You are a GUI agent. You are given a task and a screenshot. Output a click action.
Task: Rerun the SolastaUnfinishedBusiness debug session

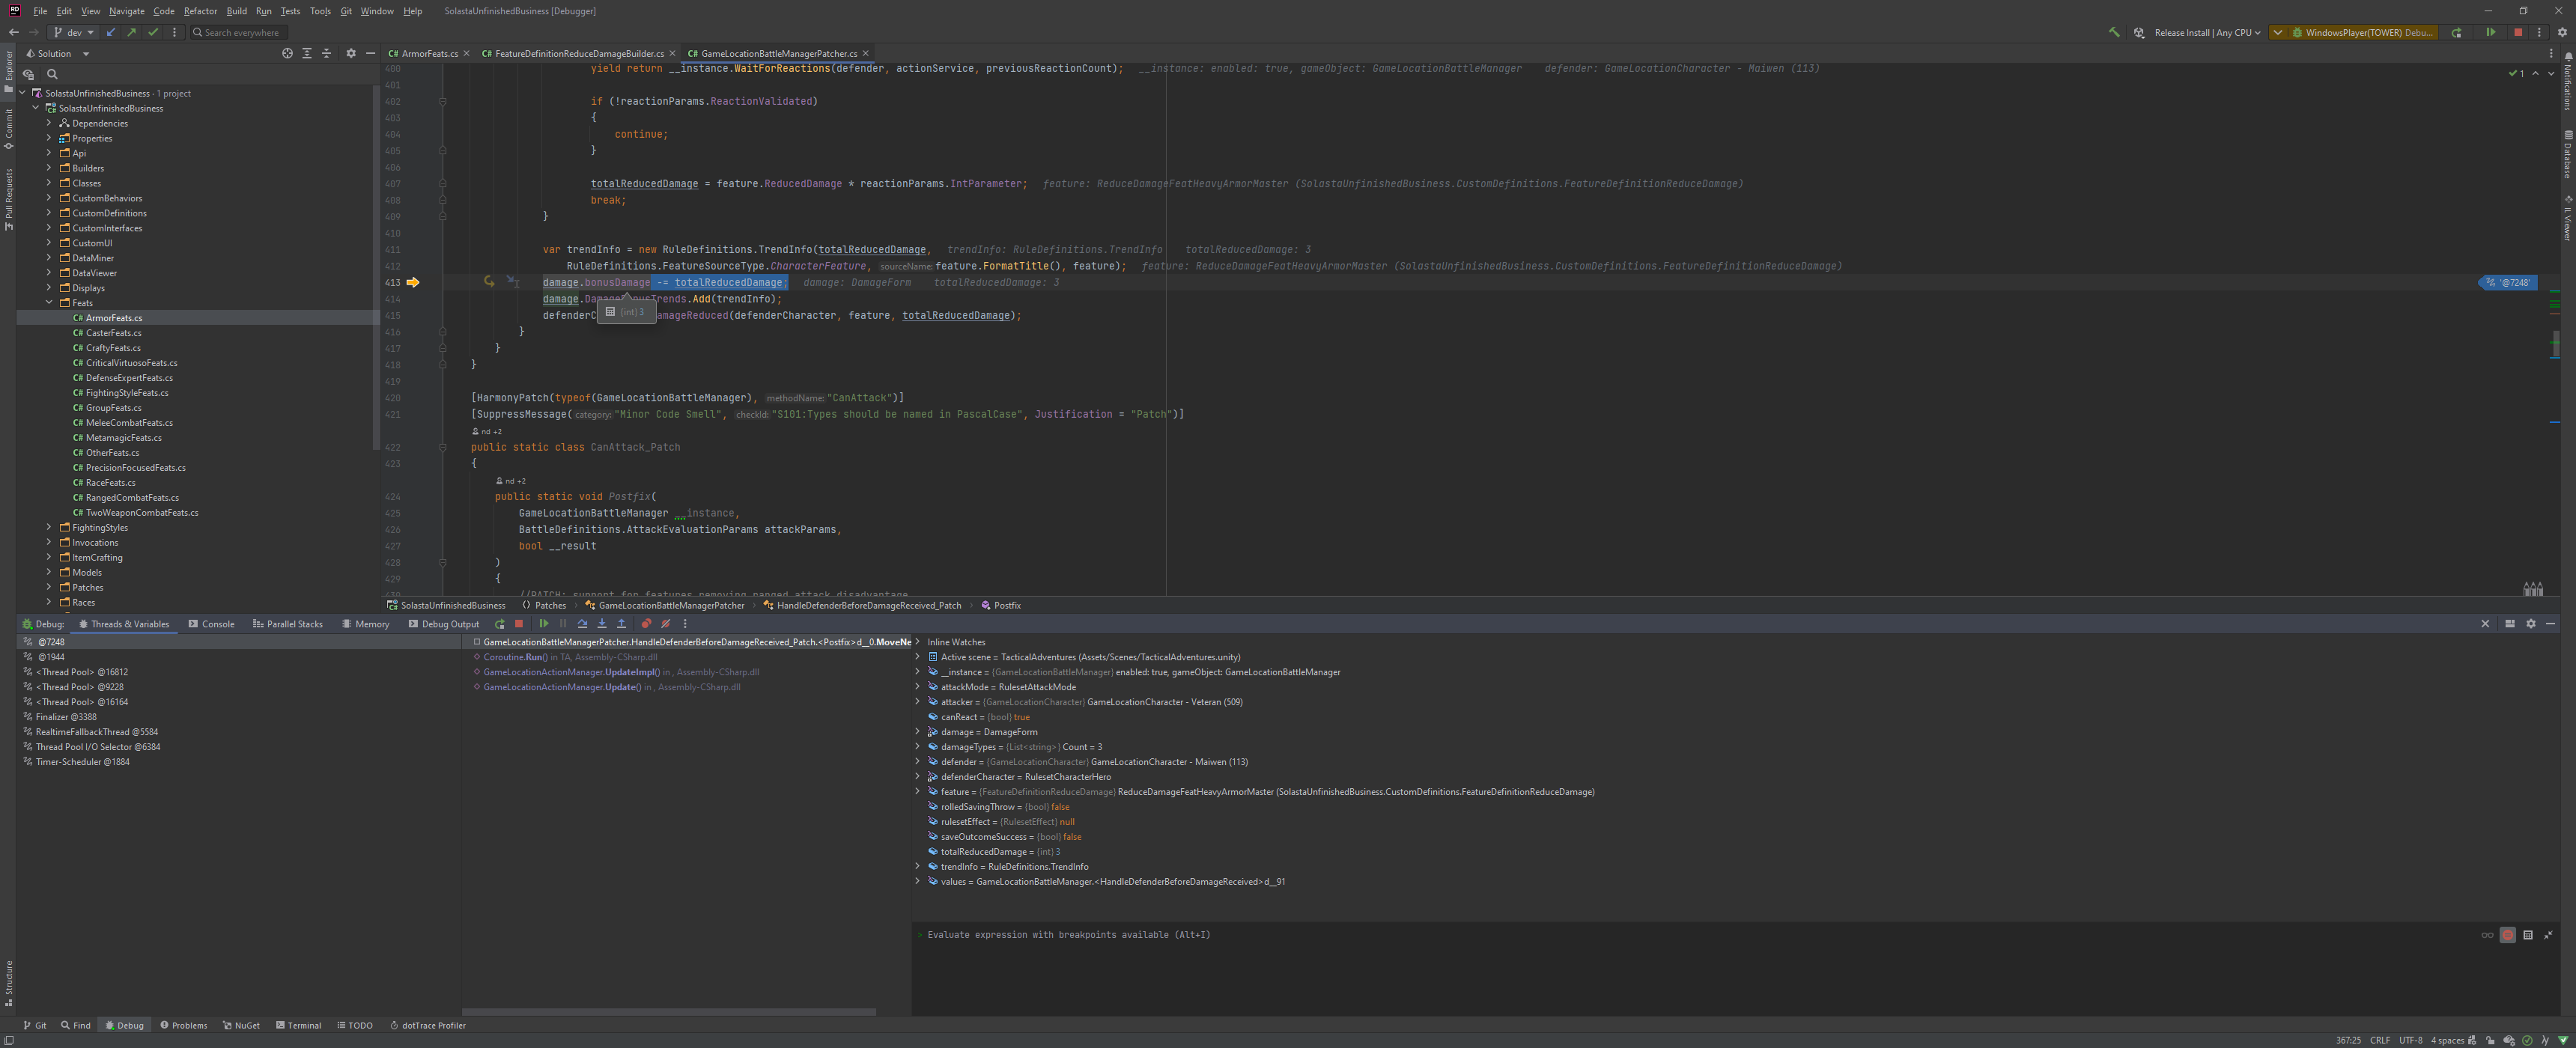(x=499, y=623)
